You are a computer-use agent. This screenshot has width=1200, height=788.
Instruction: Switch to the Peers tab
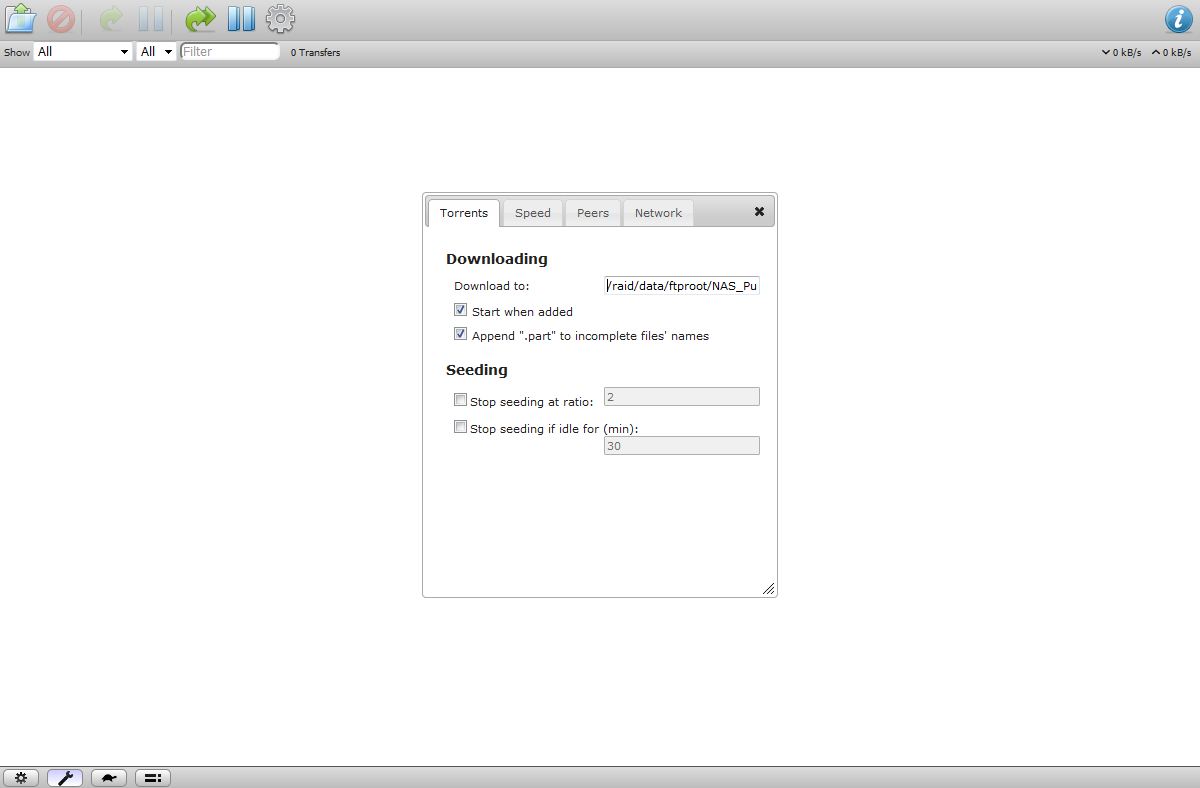[593, 213]
